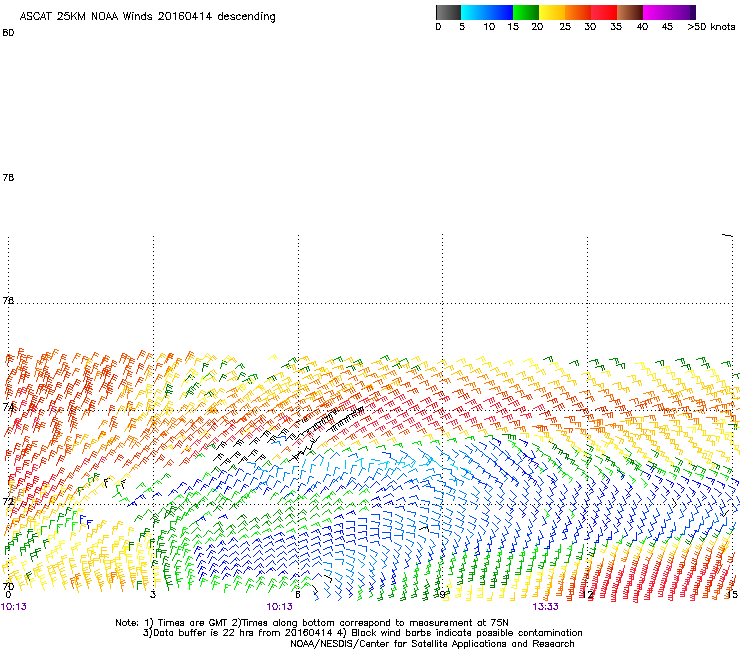Click the longitude 6 axis label
740x650 pixels.
coord(298,594)
